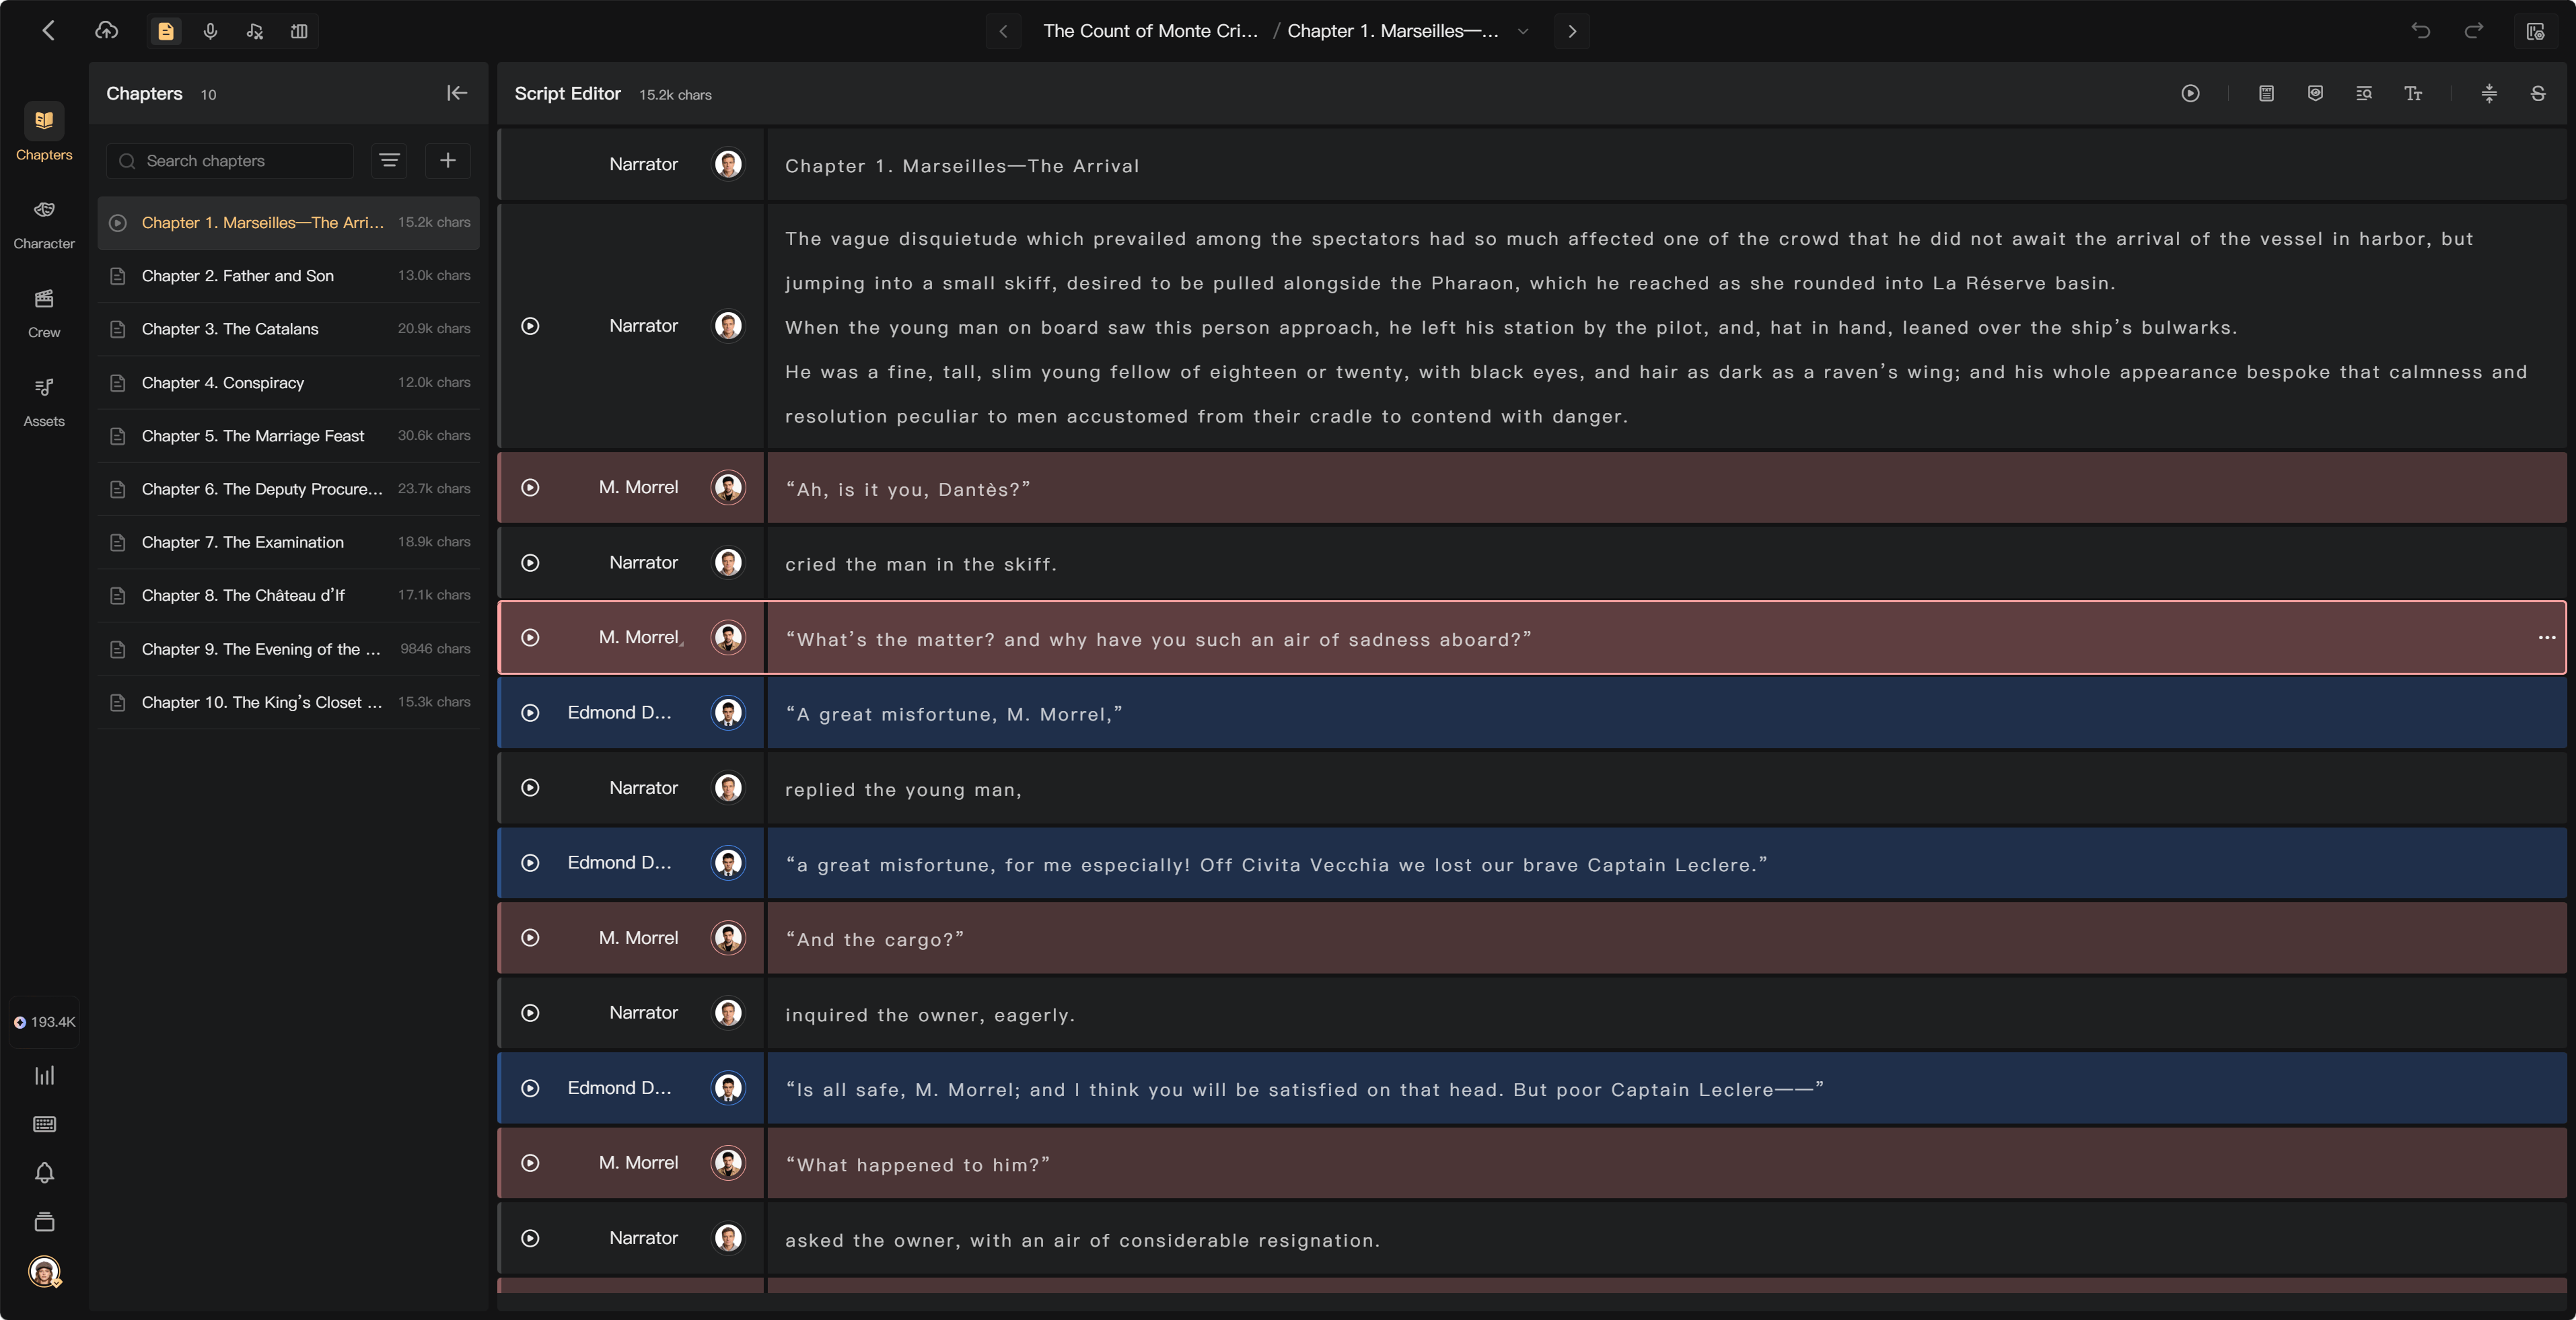The width and height of the screenshot is (2576, 1320).
Task: Open Chapter 2. Father and Son
Action: coord(289,275)
